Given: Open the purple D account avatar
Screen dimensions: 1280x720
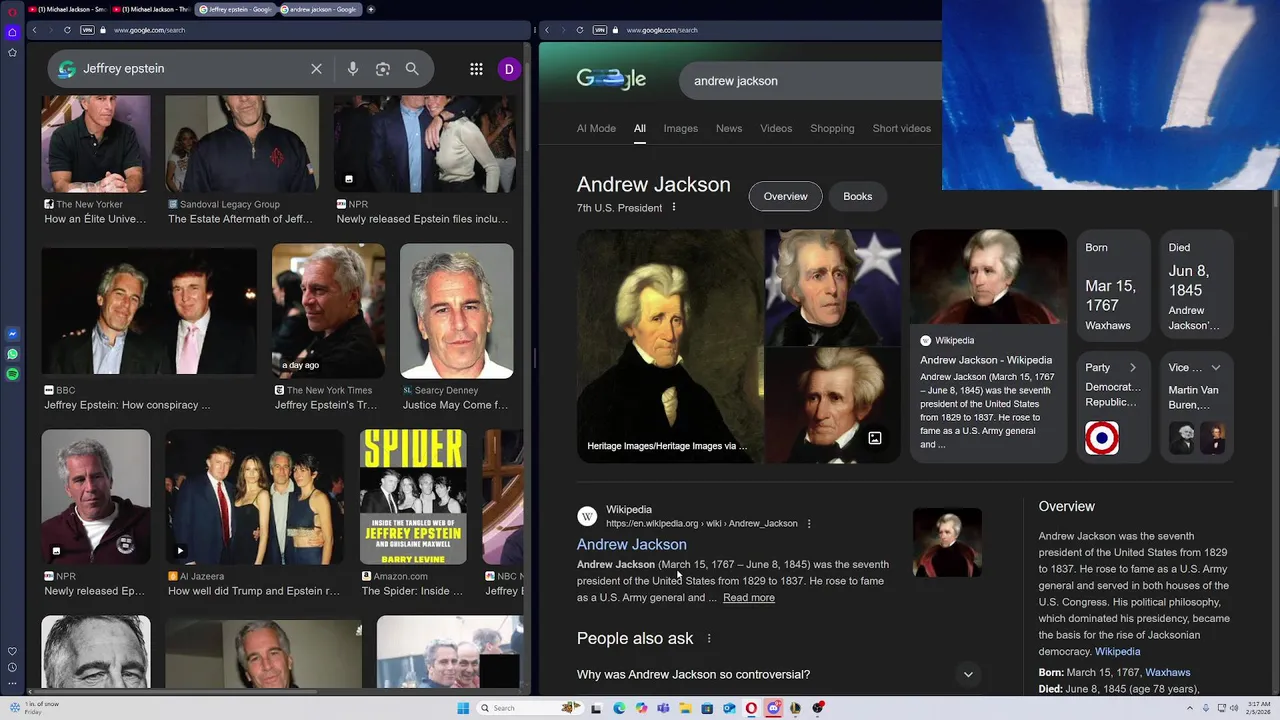Looking at the screenshot, I should click(x=509, y=69).
